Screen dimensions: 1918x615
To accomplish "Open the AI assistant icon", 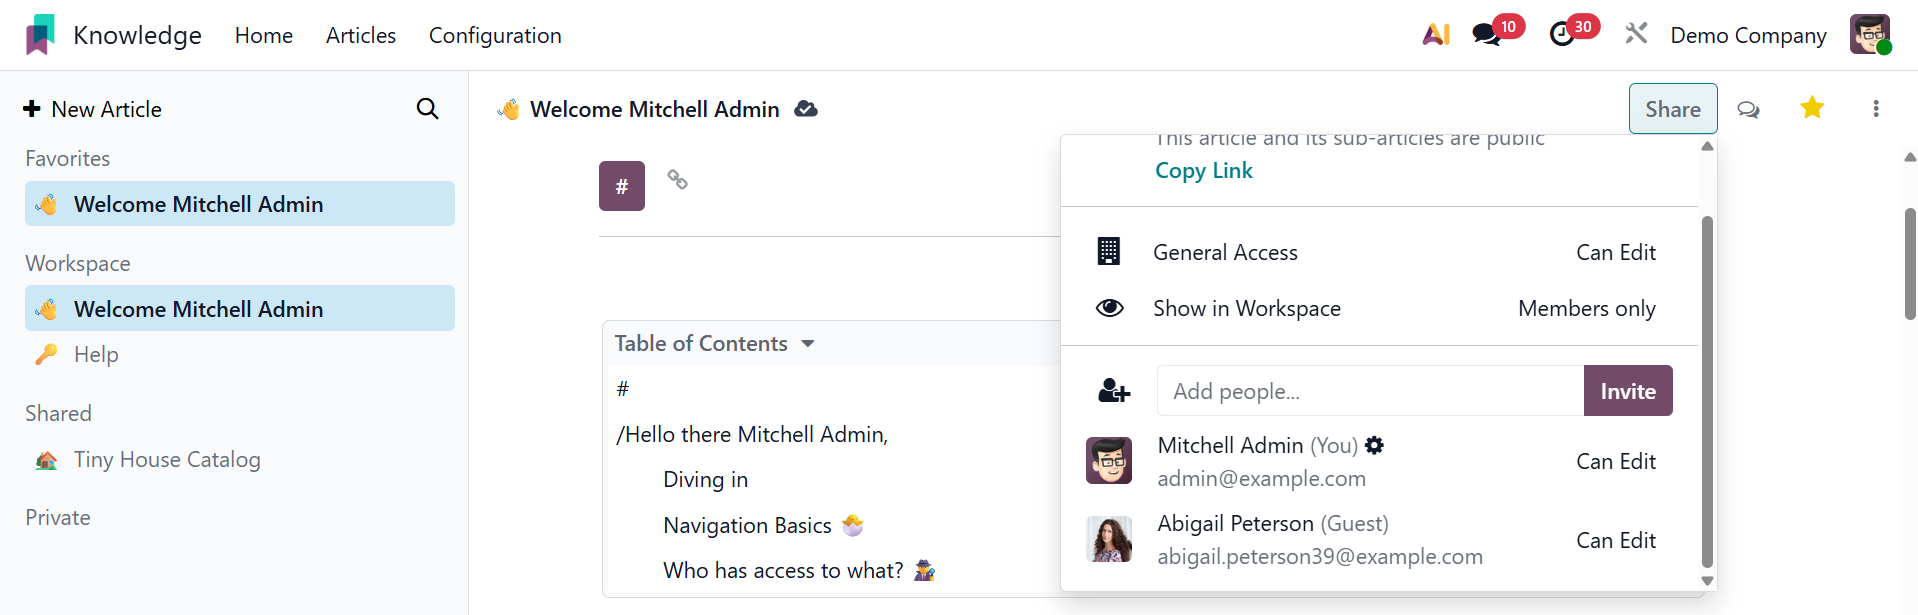I will (x=1436, y=35).
